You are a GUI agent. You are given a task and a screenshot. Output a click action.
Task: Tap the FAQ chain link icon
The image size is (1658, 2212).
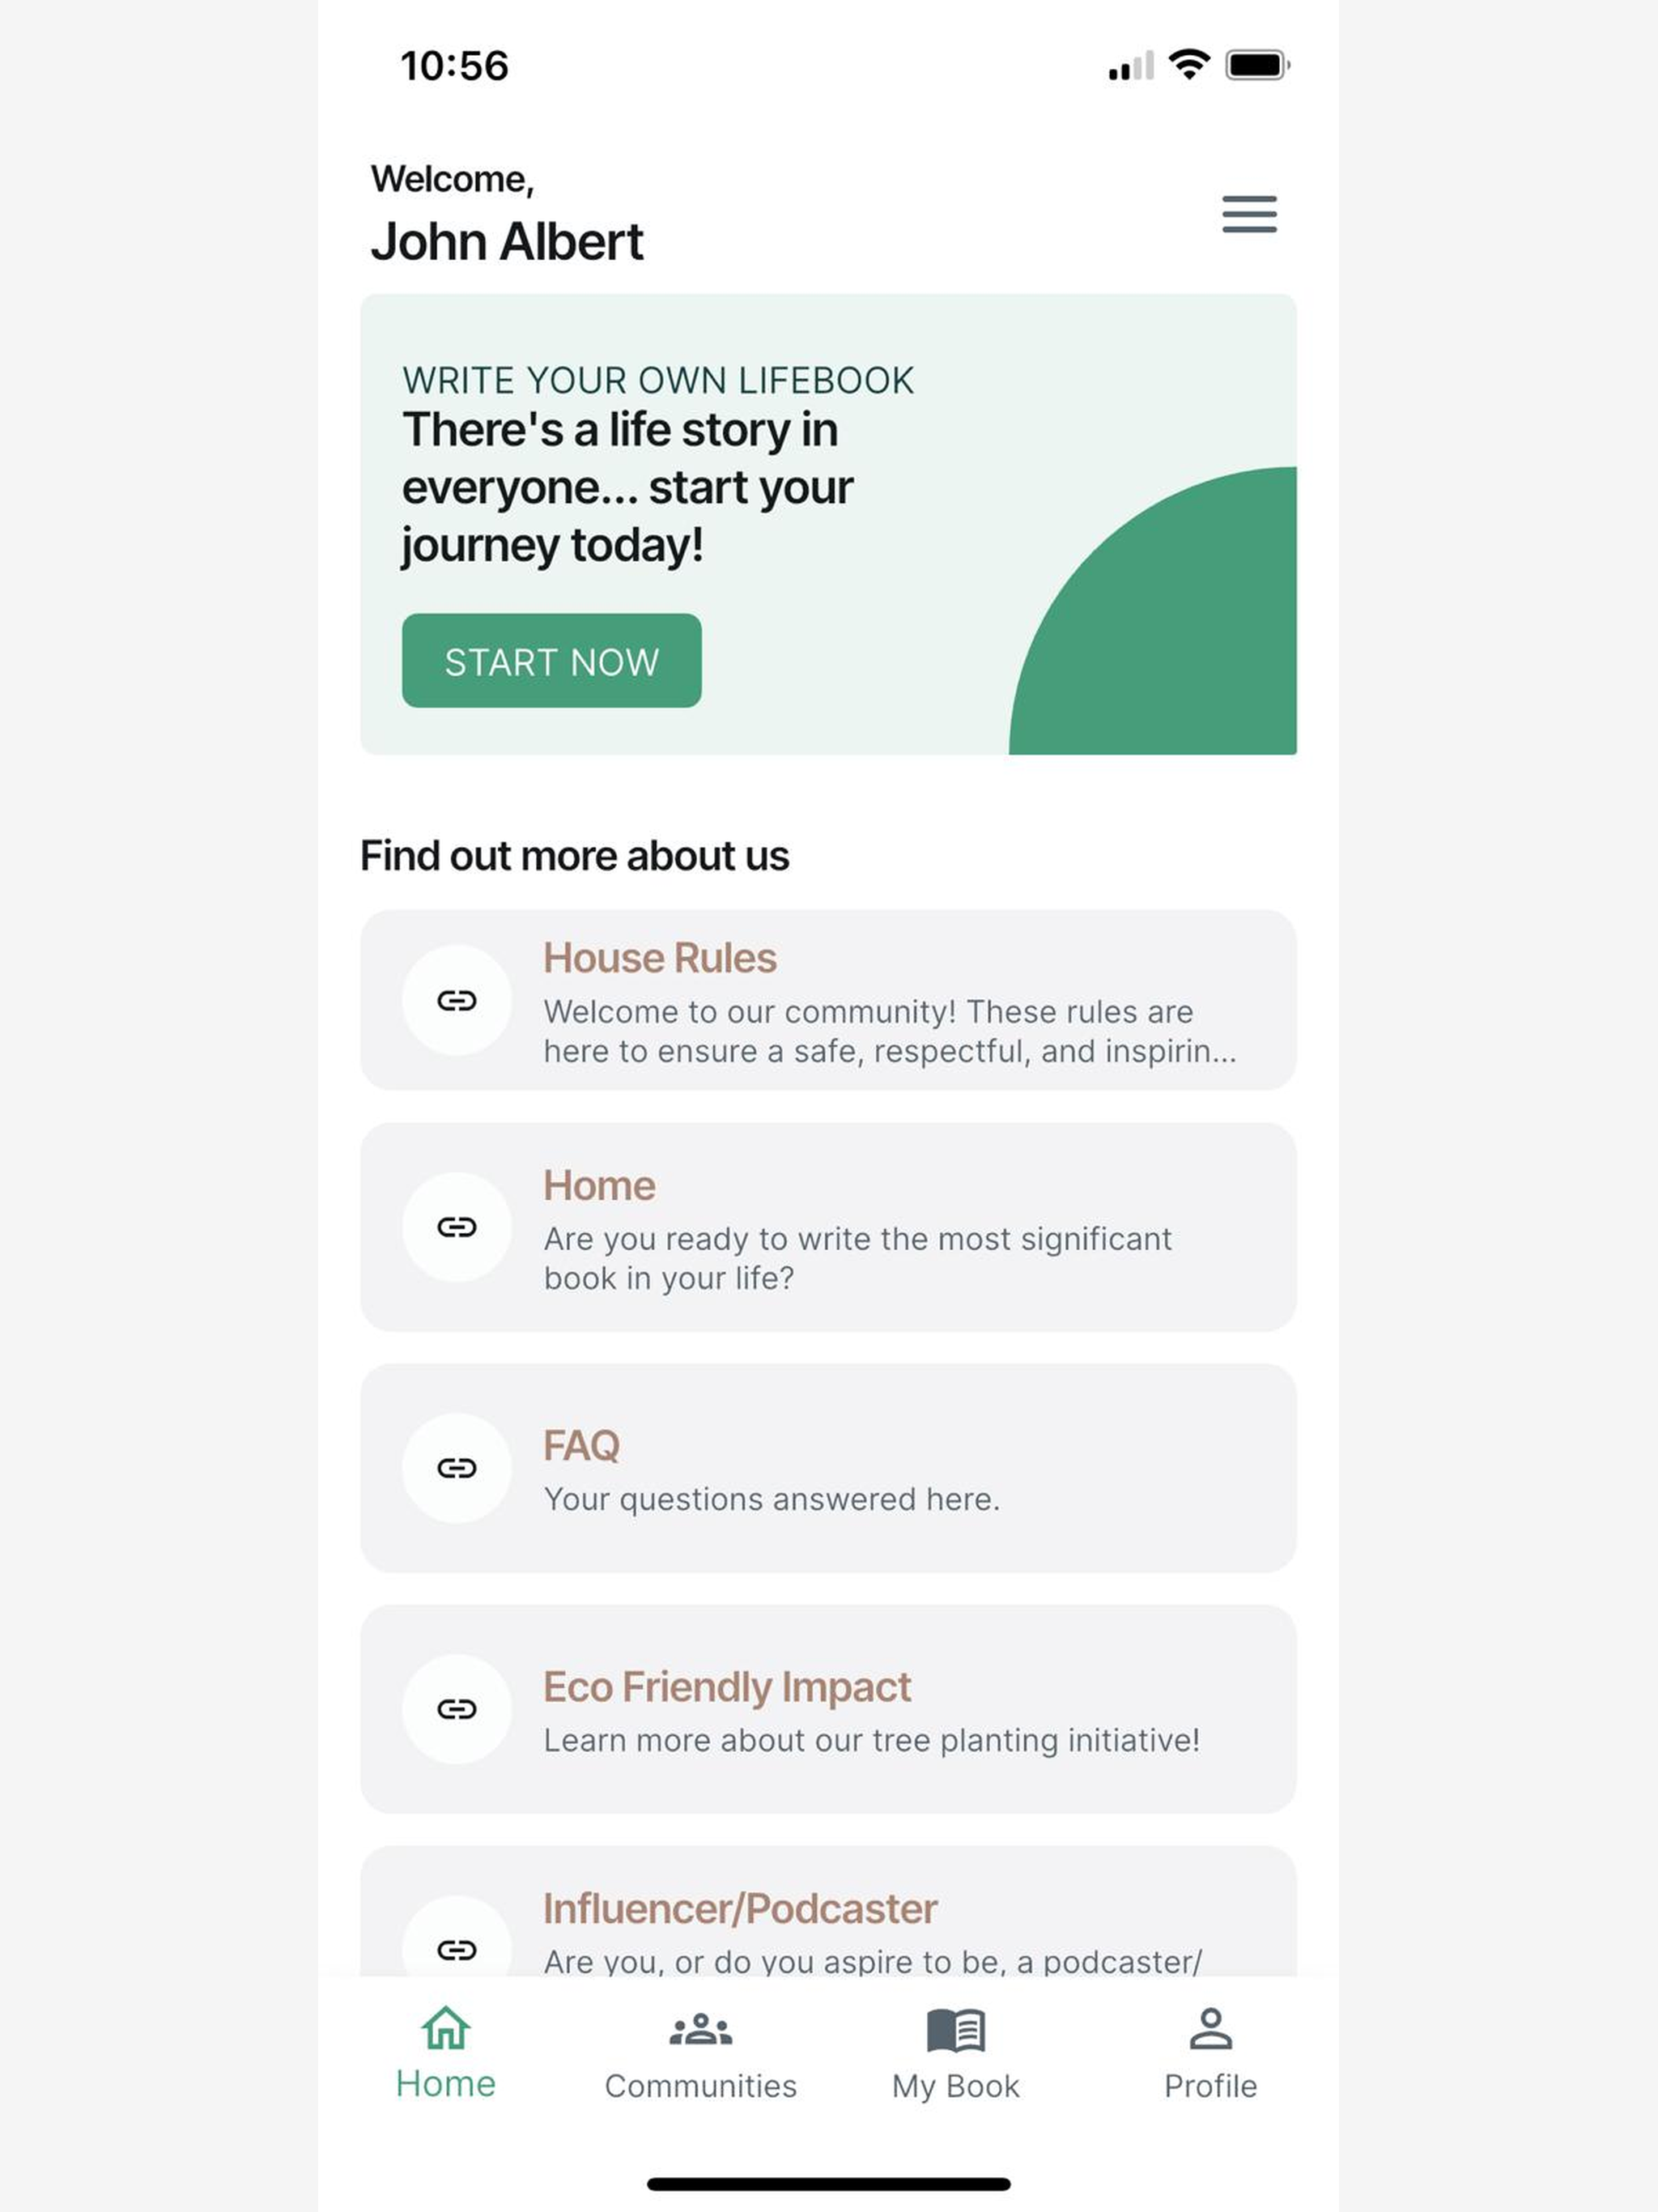[x=457, y=1467]
